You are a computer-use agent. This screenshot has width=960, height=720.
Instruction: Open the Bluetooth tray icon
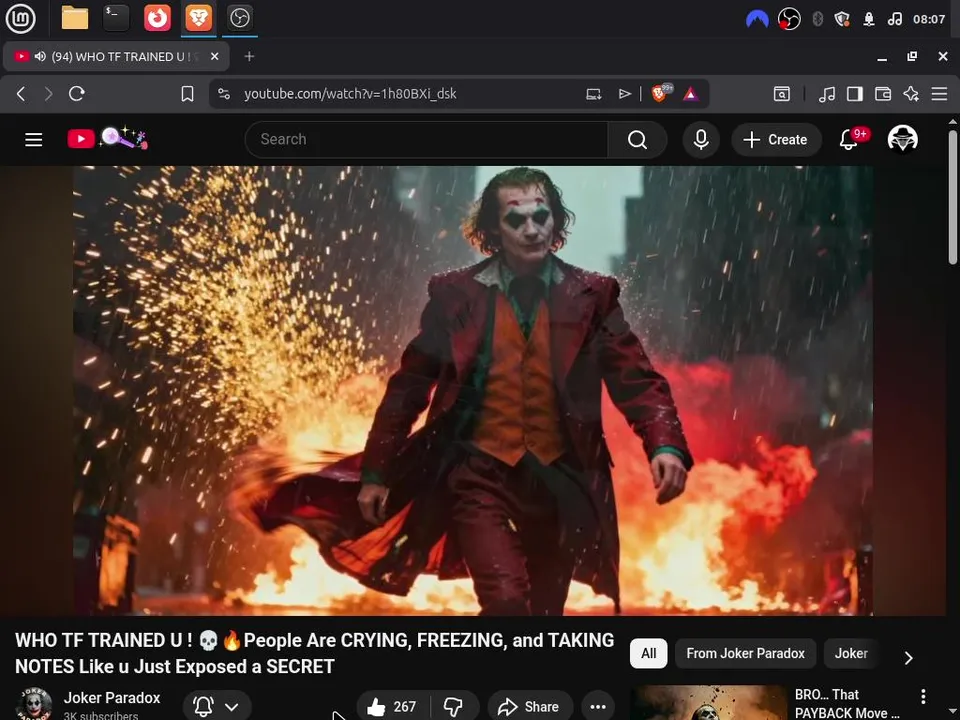click(817, 19)
